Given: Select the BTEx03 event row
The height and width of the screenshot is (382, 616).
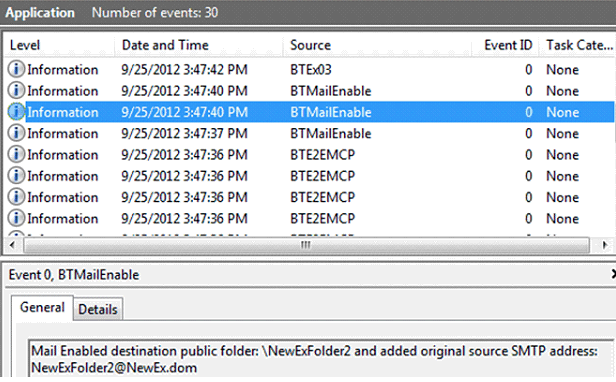Looking at the screenshot, I should (310, 70).
